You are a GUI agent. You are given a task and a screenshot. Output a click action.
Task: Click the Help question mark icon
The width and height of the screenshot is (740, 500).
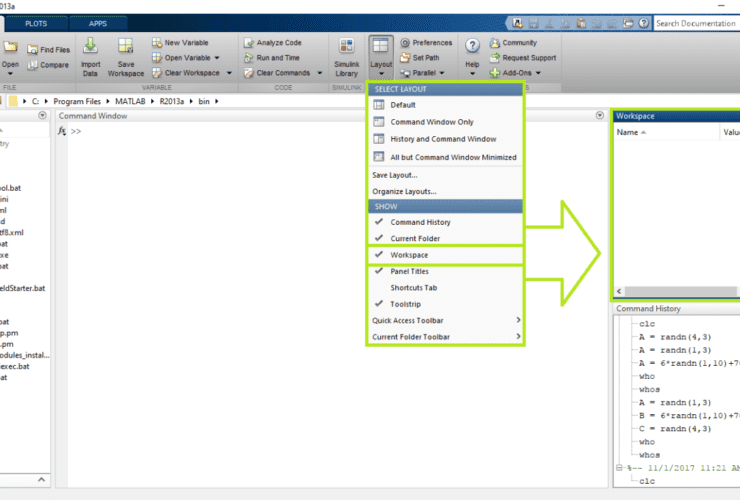pos(472,46)
